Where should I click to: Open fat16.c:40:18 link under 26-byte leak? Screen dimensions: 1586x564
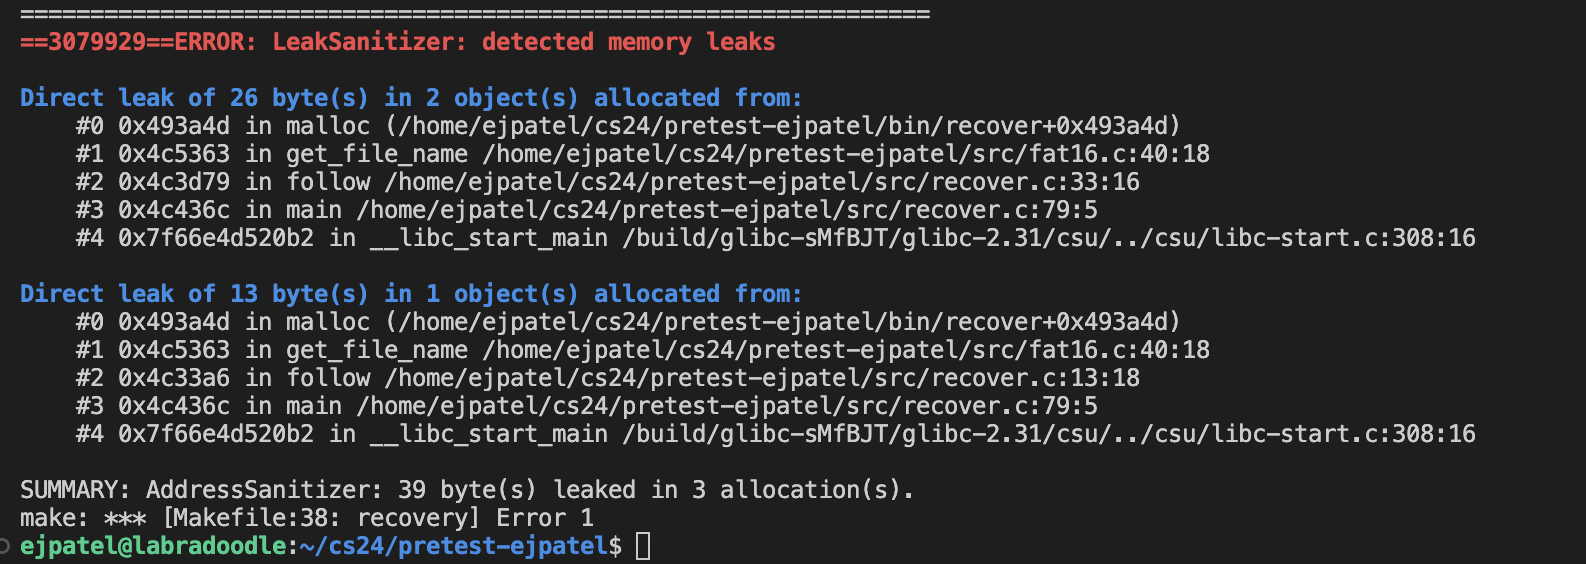[x=846, y=154]
